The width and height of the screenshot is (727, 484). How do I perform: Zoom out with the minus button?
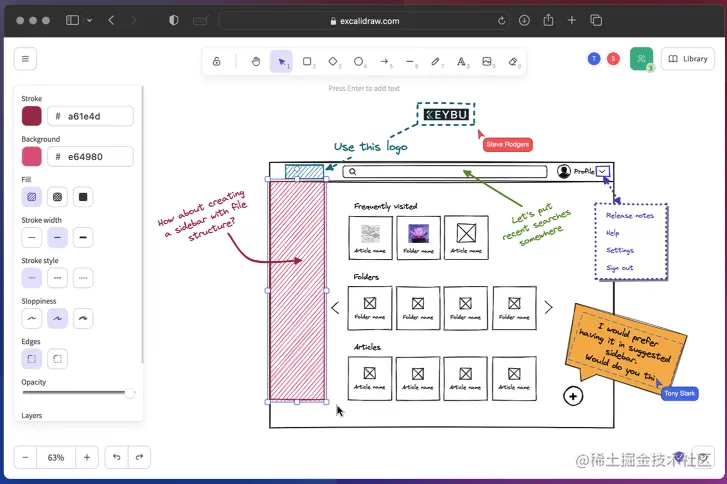pos(26,458)
